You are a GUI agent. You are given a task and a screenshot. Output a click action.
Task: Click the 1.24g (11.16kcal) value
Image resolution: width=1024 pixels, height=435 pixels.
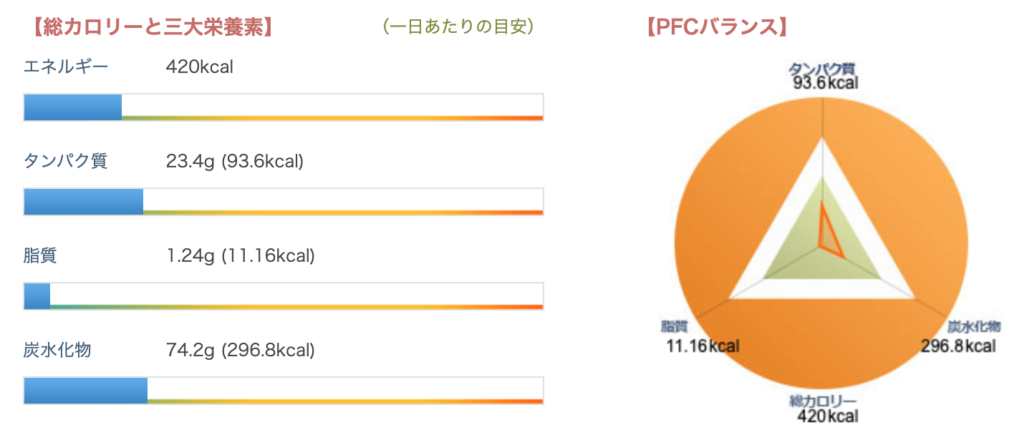coord(240,257)
